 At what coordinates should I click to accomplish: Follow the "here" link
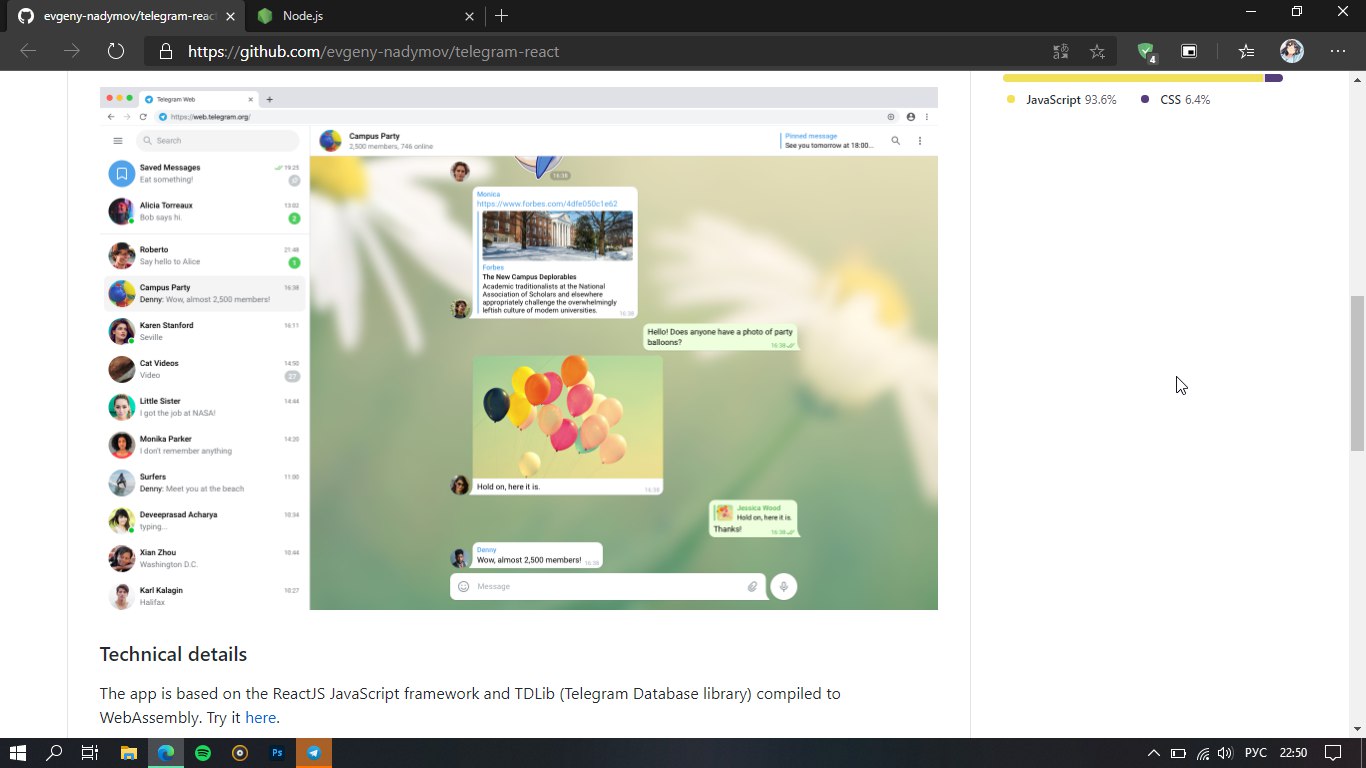pos(260,717)
